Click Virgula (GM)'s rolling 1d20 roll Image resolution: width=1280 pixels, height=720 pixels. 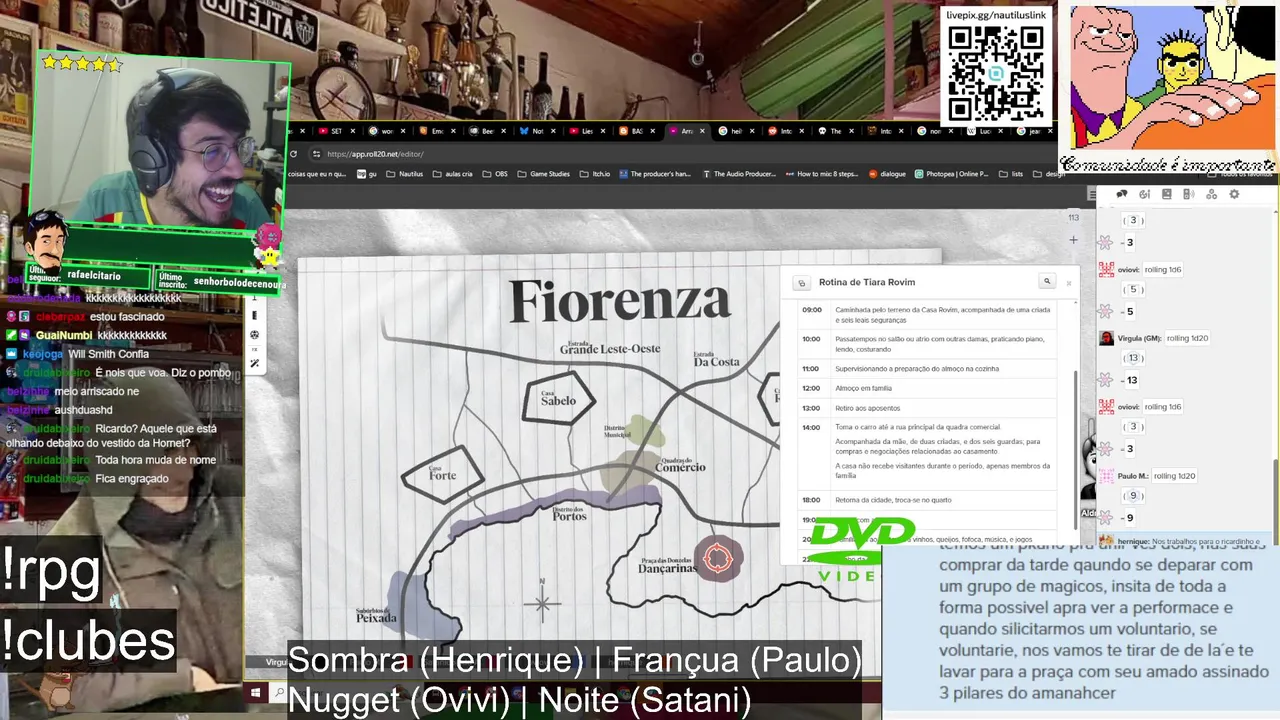1186,338
